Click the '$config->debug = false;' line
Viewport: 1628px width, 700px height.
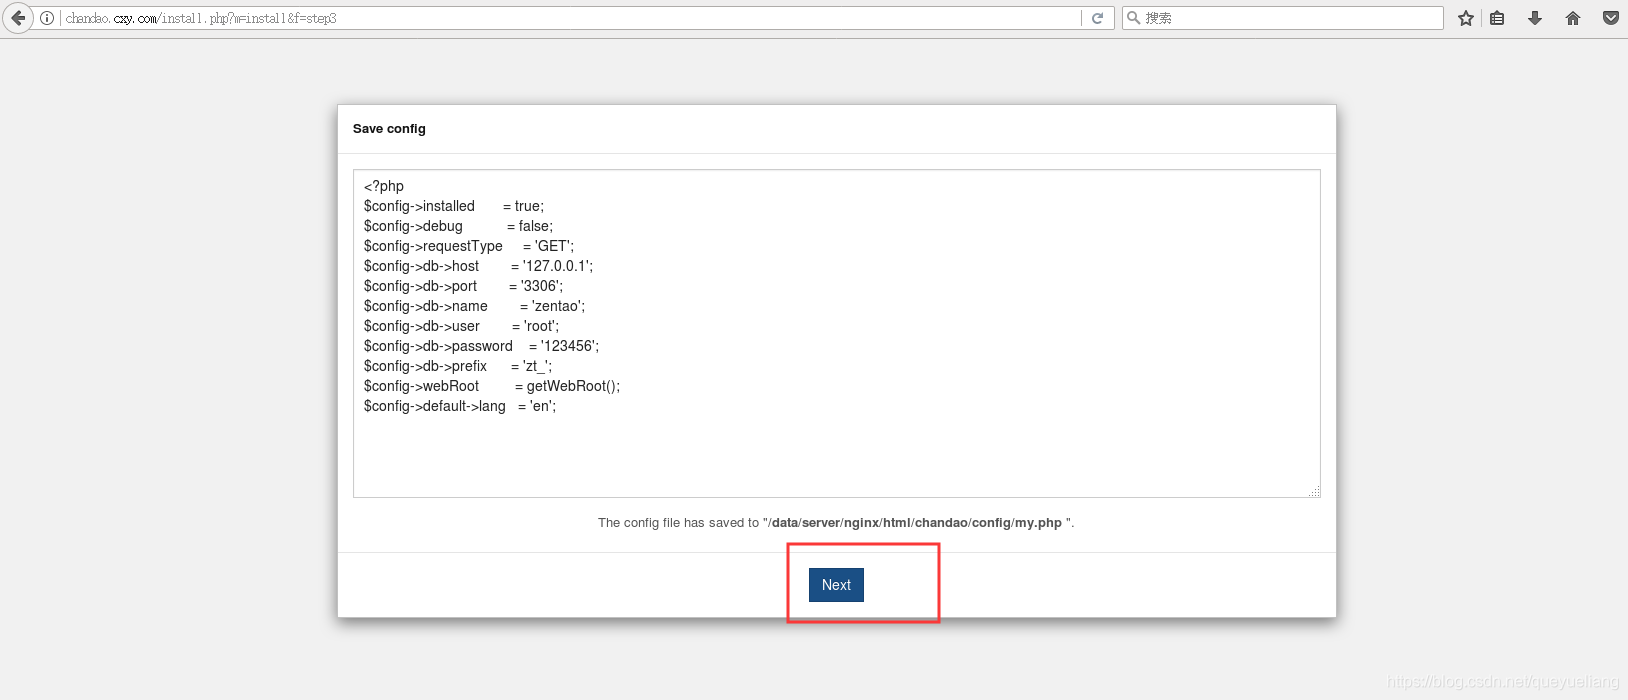coord(458,226)
